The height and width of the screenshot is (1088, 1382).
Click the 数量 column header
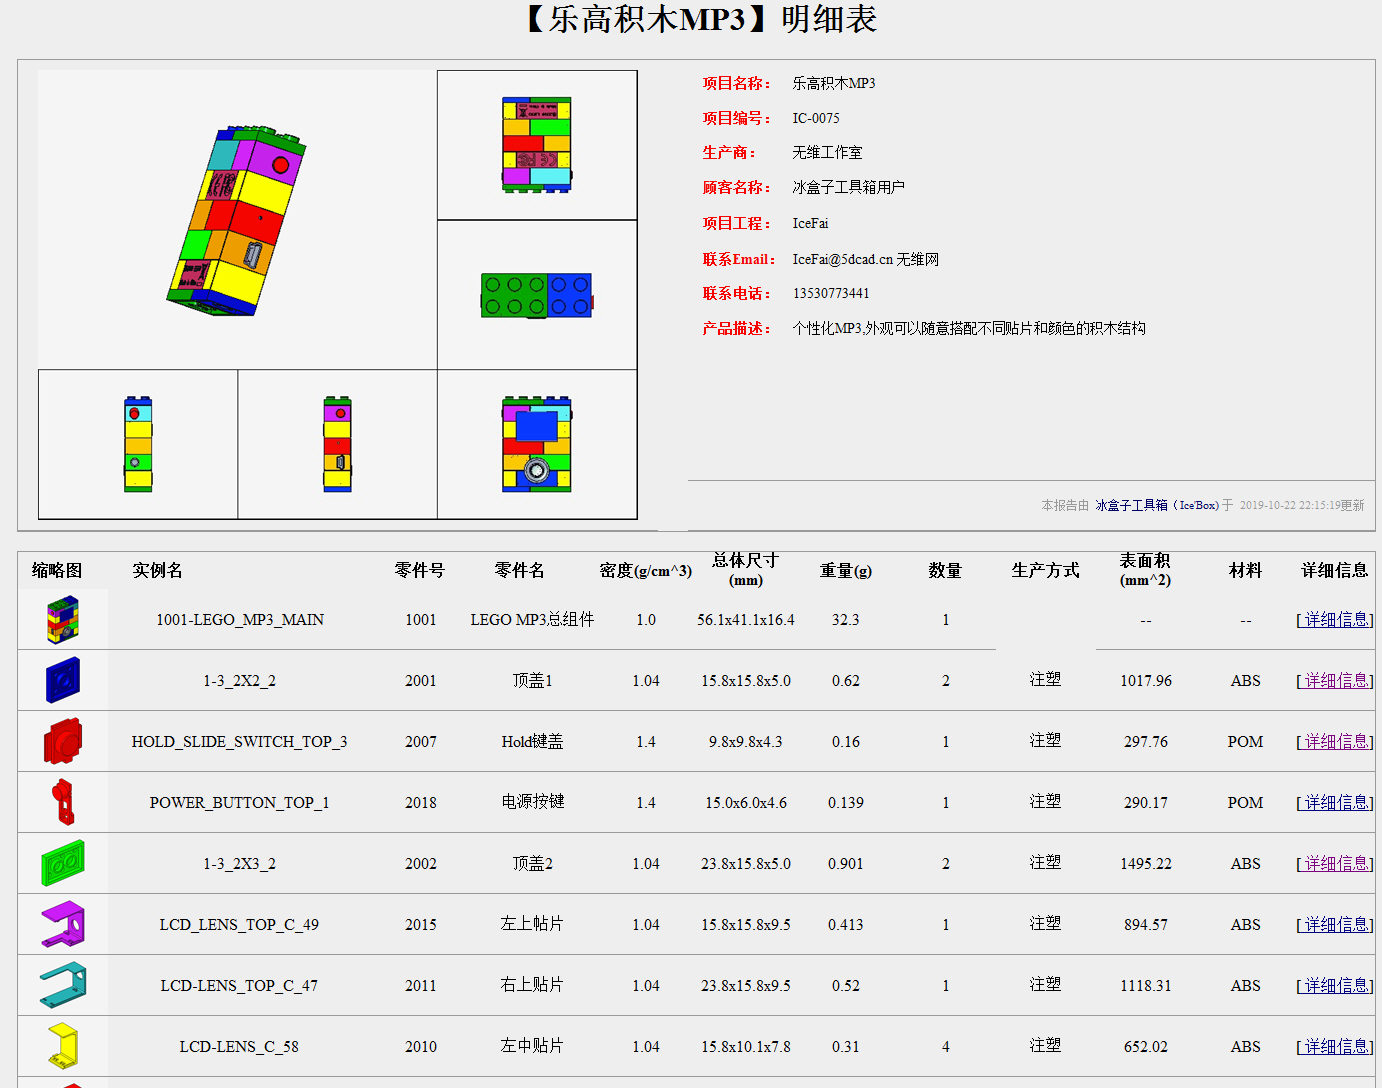coord(945,570)
